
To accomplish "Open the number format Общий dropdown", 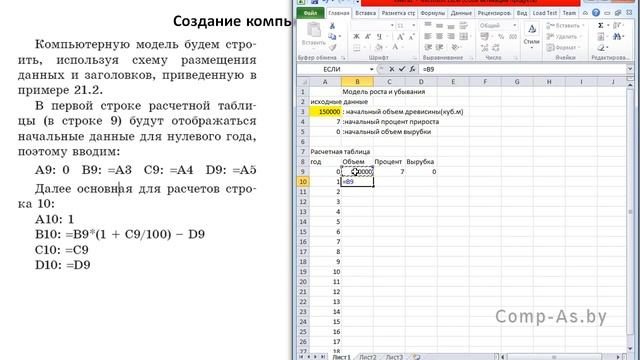I will [x=514, y=25].
